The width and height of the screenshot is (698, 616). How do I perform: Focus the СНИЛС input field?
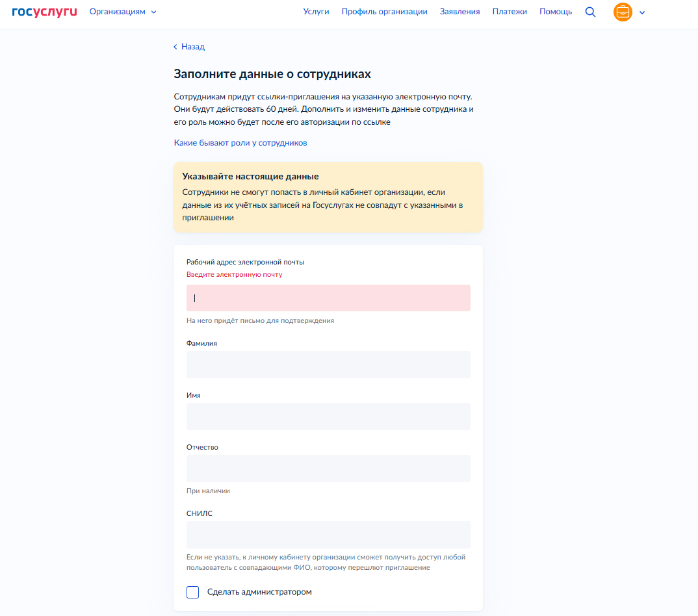pos(328,534)
